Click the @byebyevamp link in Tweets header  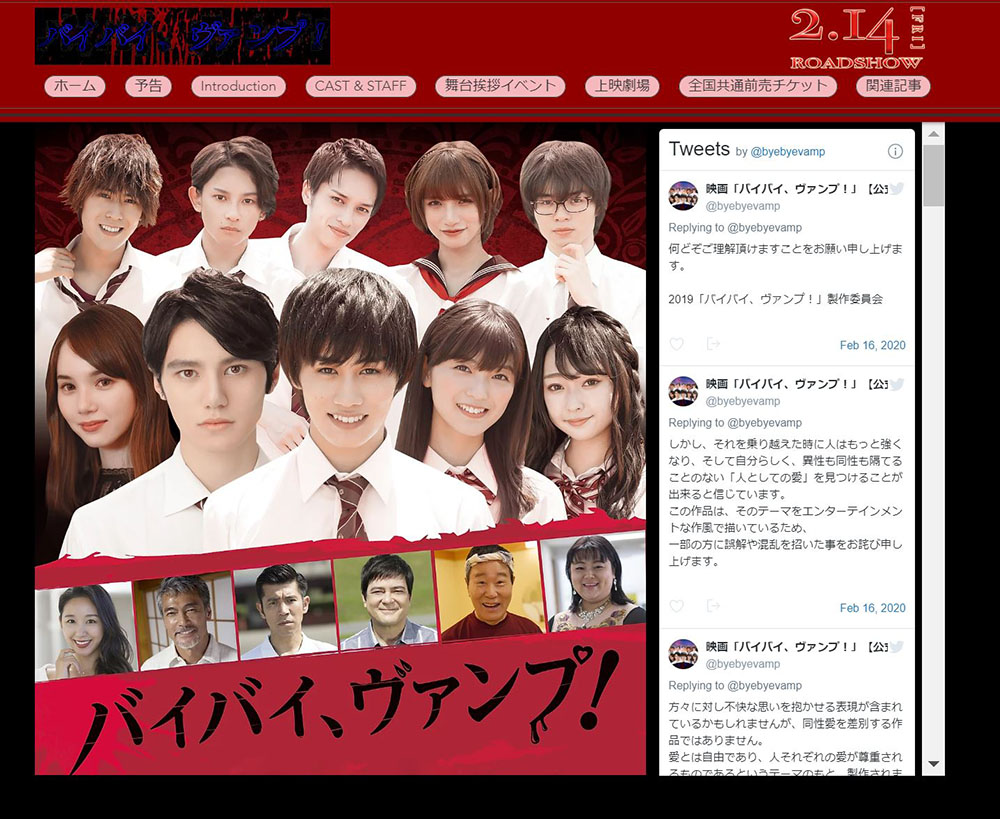pos(788,152)
